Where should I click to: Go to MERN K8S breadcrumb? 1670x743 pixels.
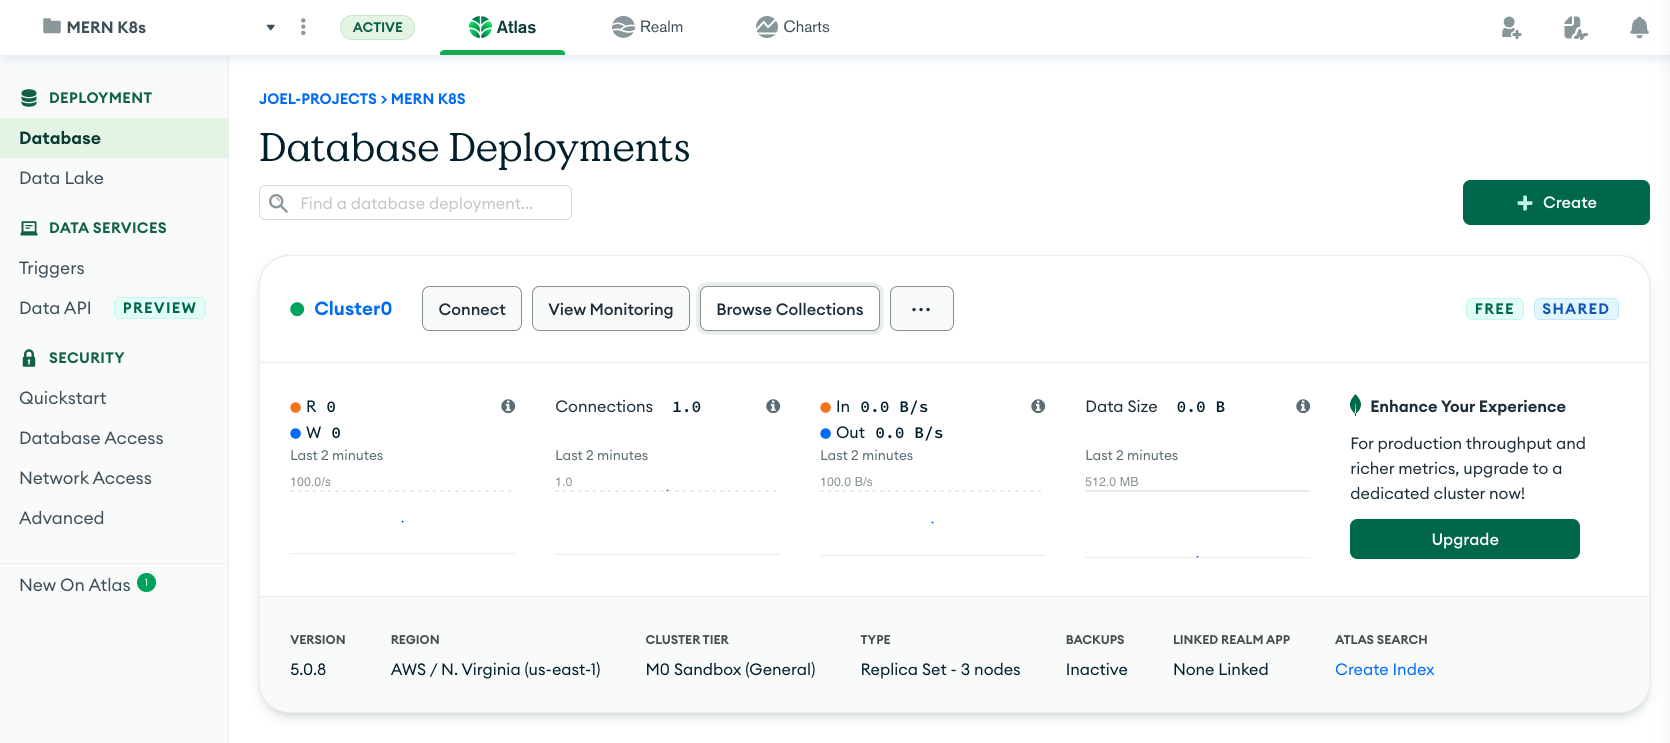click(428, 99)
